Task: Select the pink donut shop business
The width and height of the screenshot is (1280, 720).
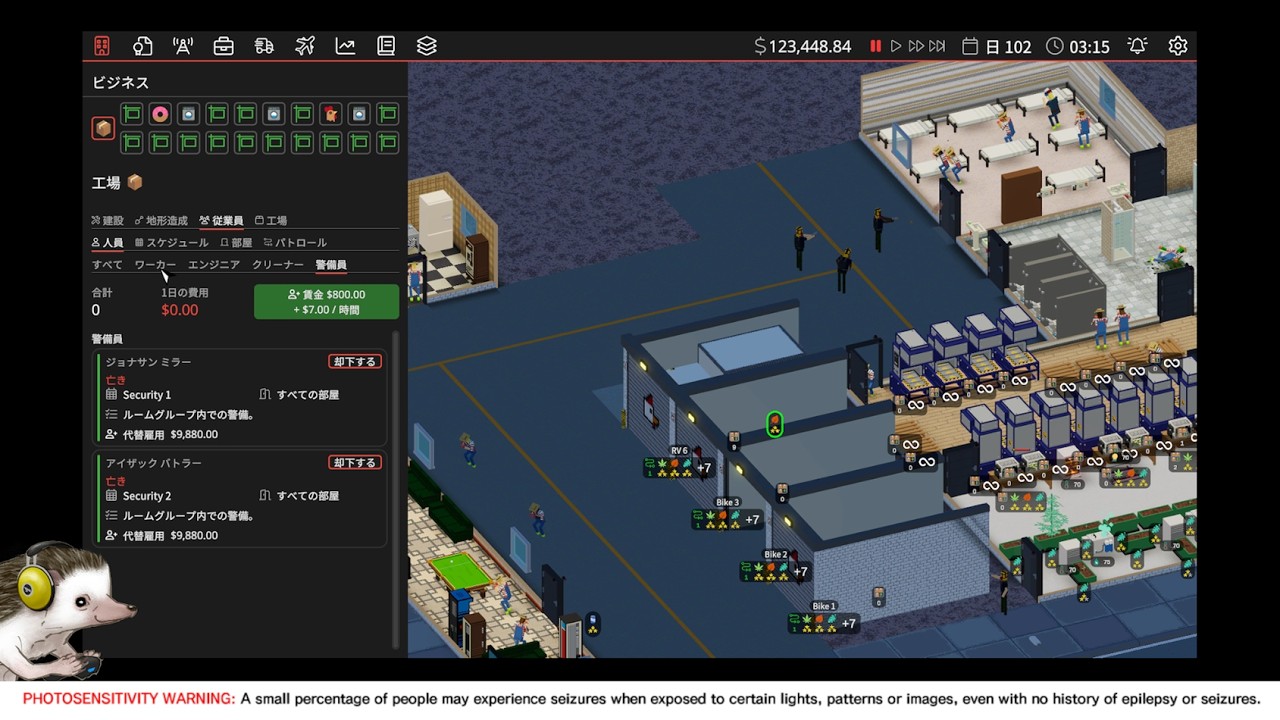Action: 160,114
